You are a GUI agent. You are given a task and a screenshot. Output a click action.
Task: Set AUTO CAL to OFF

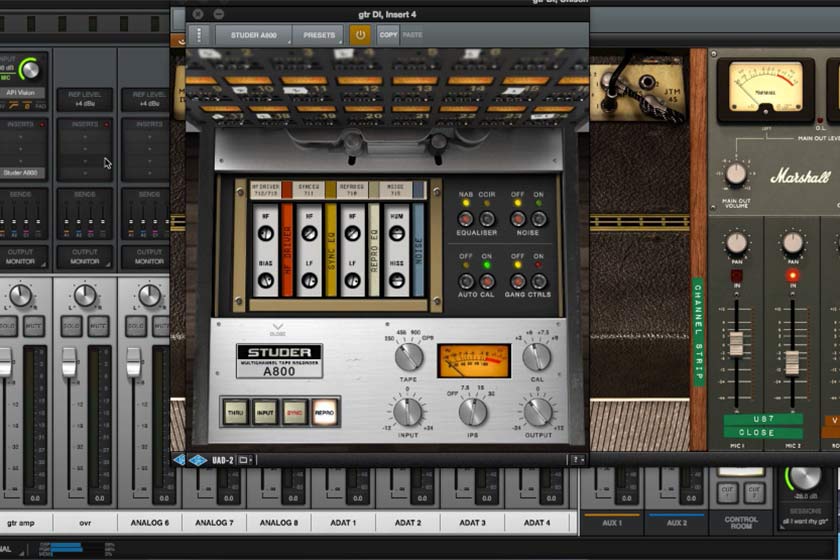(466, 281)
